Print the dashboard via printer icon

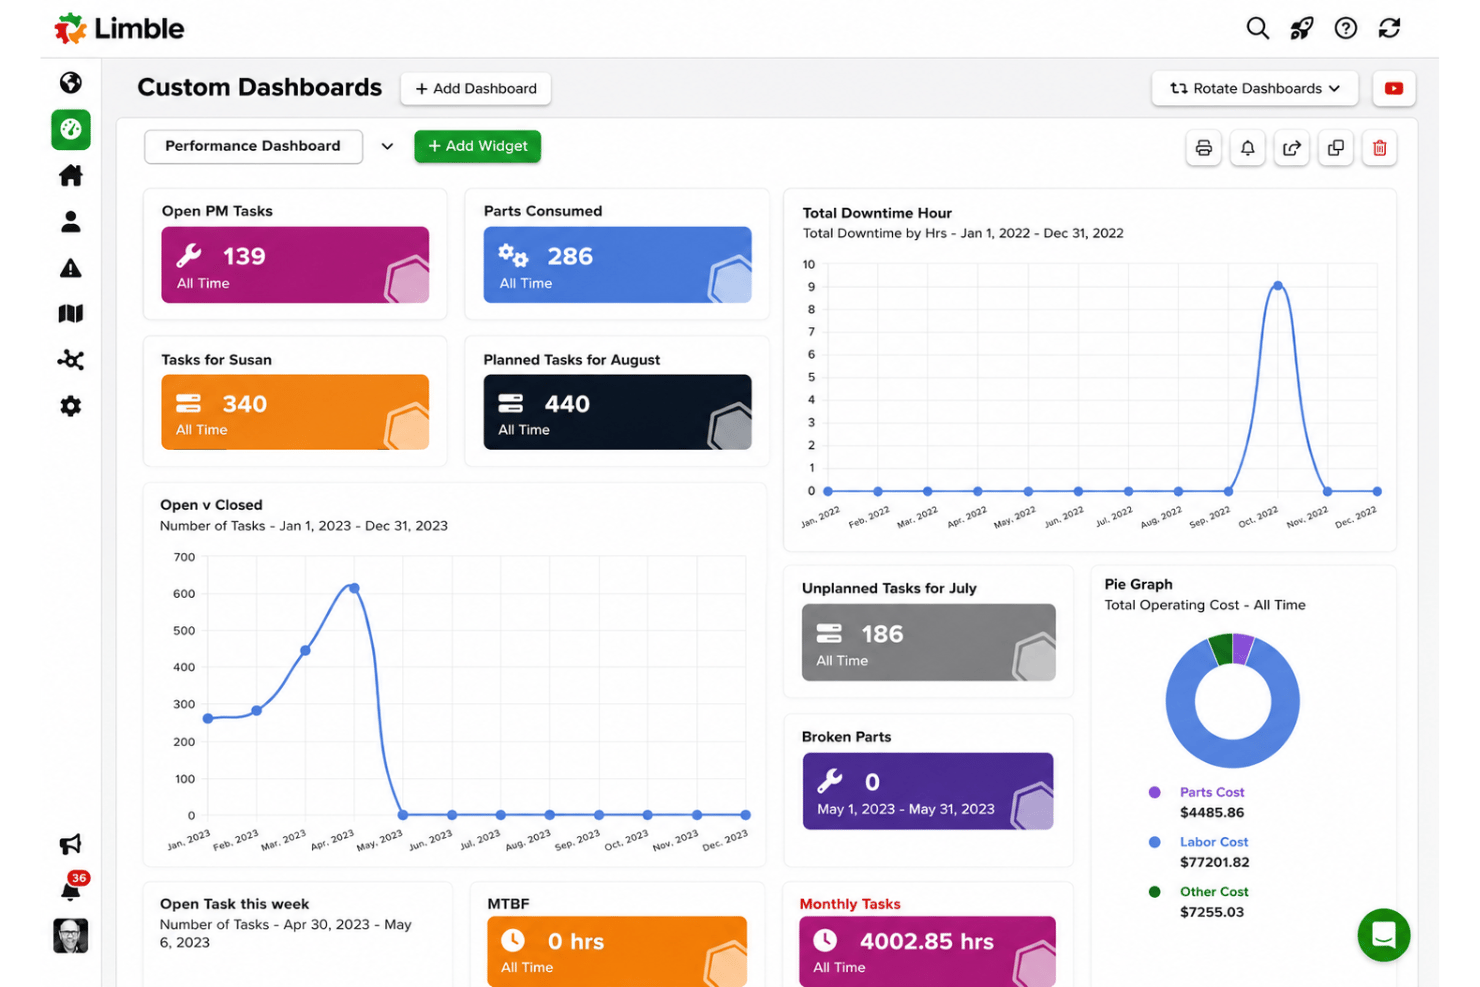tap(1203, 148)
